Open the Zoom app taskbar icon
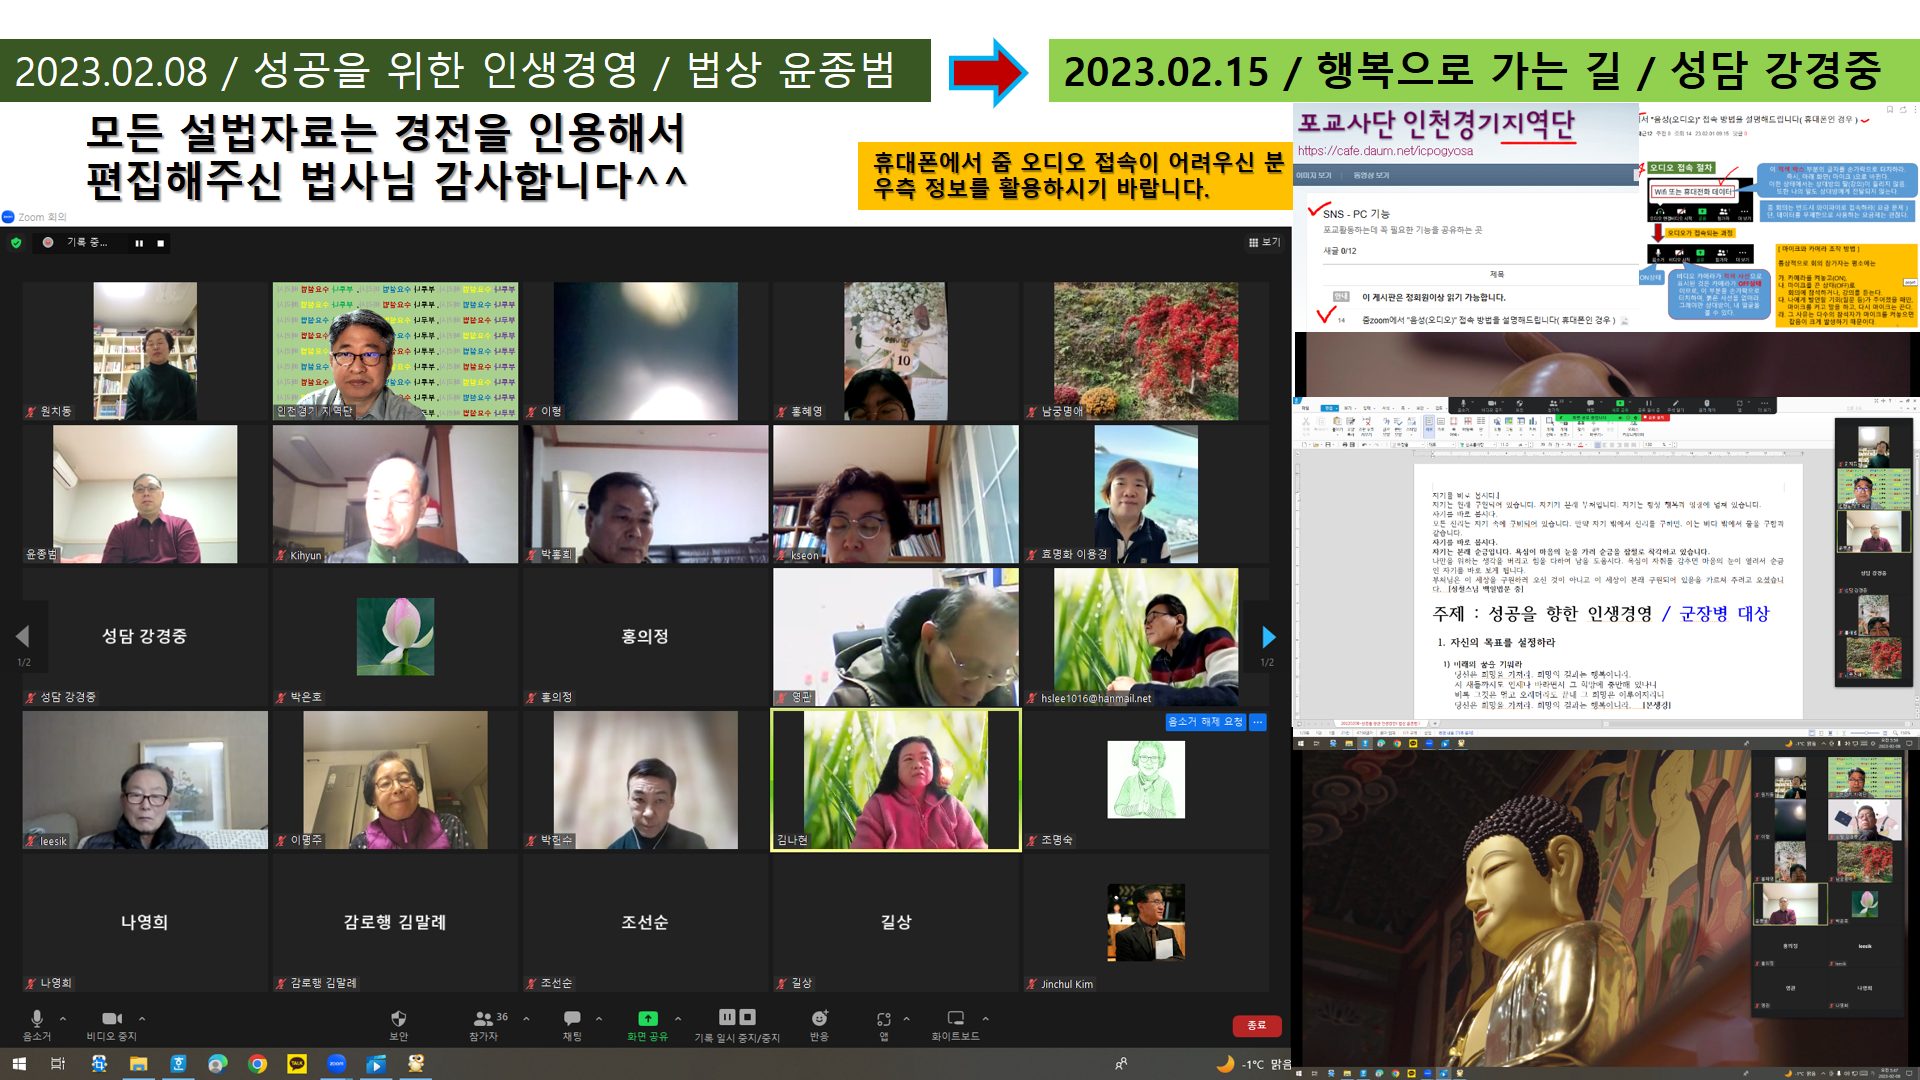 (x=336, y=1064)
